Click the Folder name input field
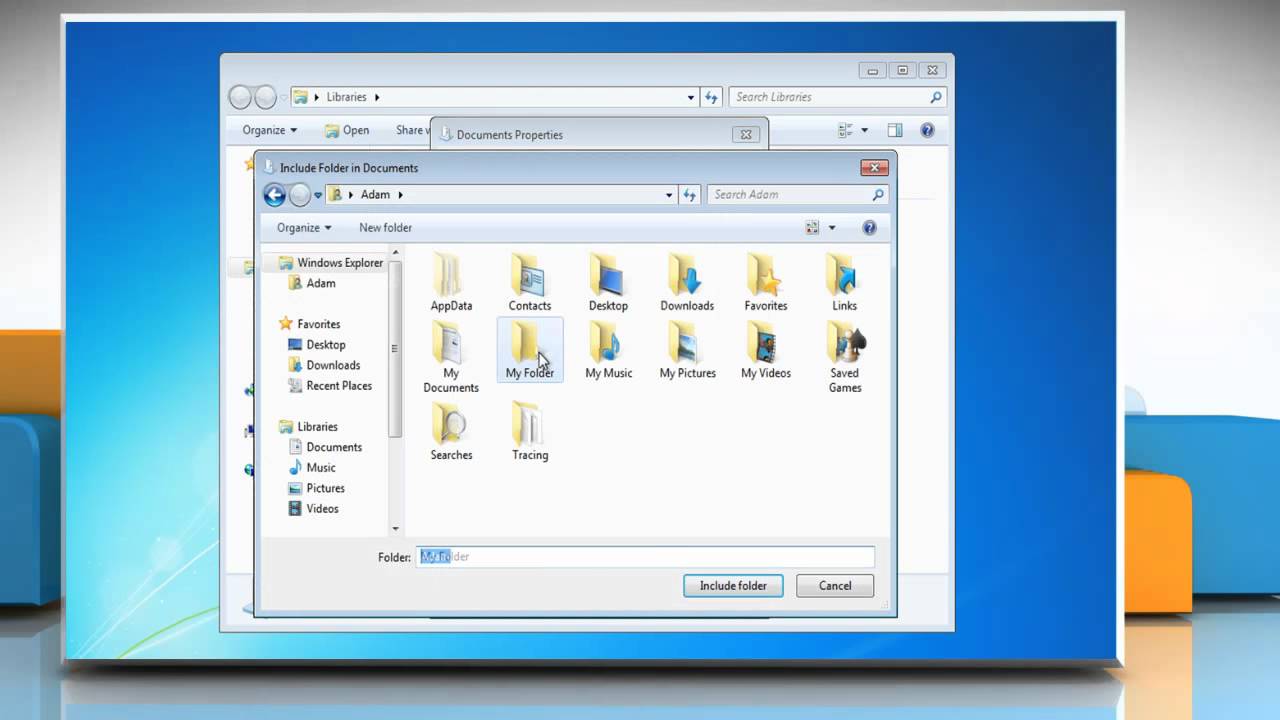The height and width of the screenshot is (720, 1280). [645, 557]
